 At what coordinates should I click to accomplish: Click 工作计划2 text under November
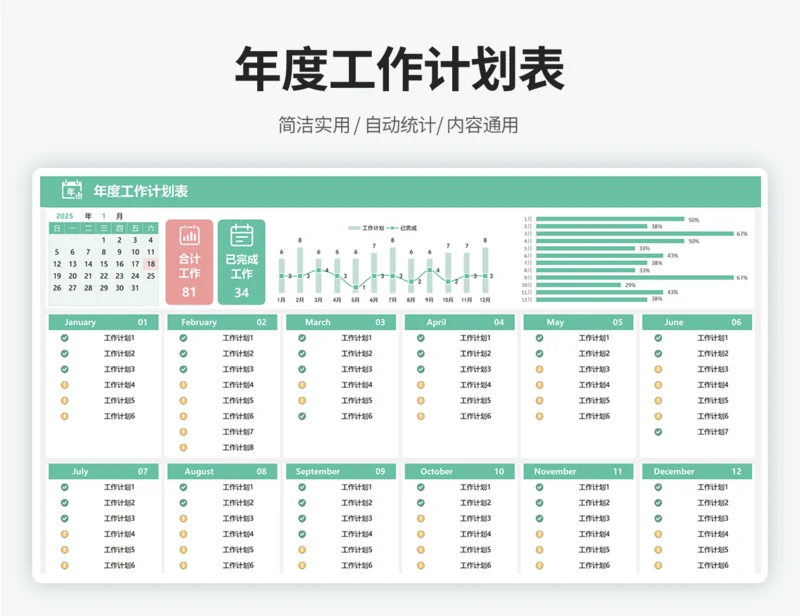pos(594,503)
